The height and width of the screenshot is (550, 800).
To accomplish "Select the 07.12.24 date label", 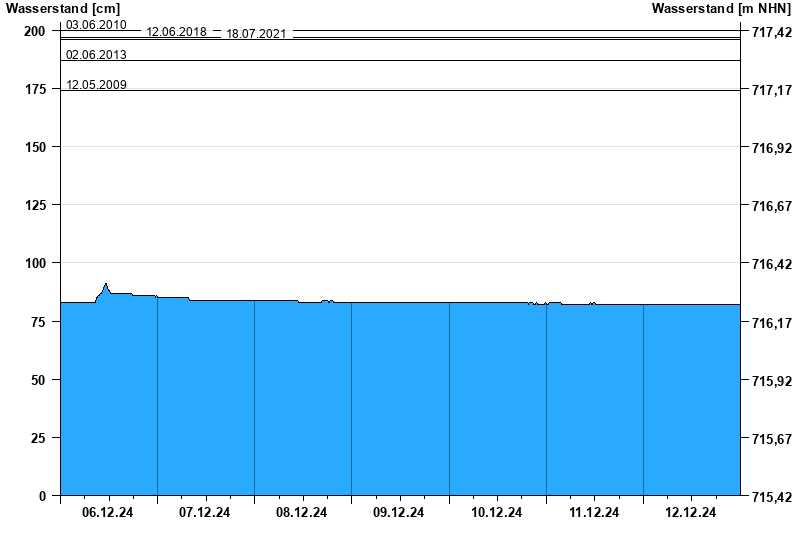I will click(x=205, y=512).
